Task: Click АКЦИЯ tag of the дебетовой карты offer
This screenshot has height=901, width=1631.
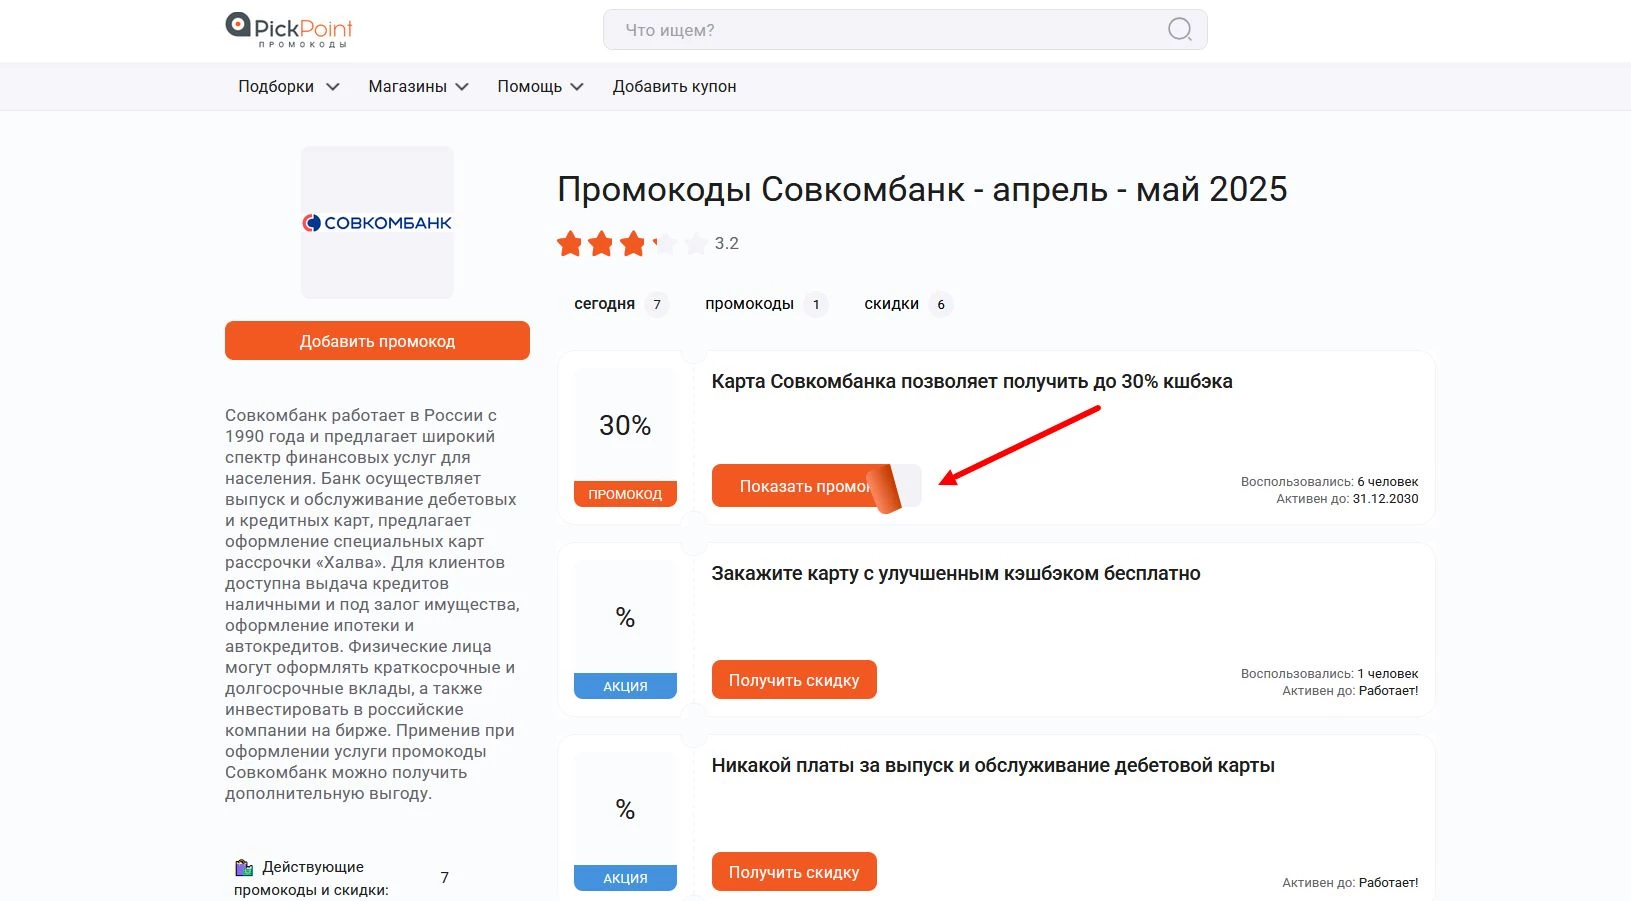Action: click(625, 878)
